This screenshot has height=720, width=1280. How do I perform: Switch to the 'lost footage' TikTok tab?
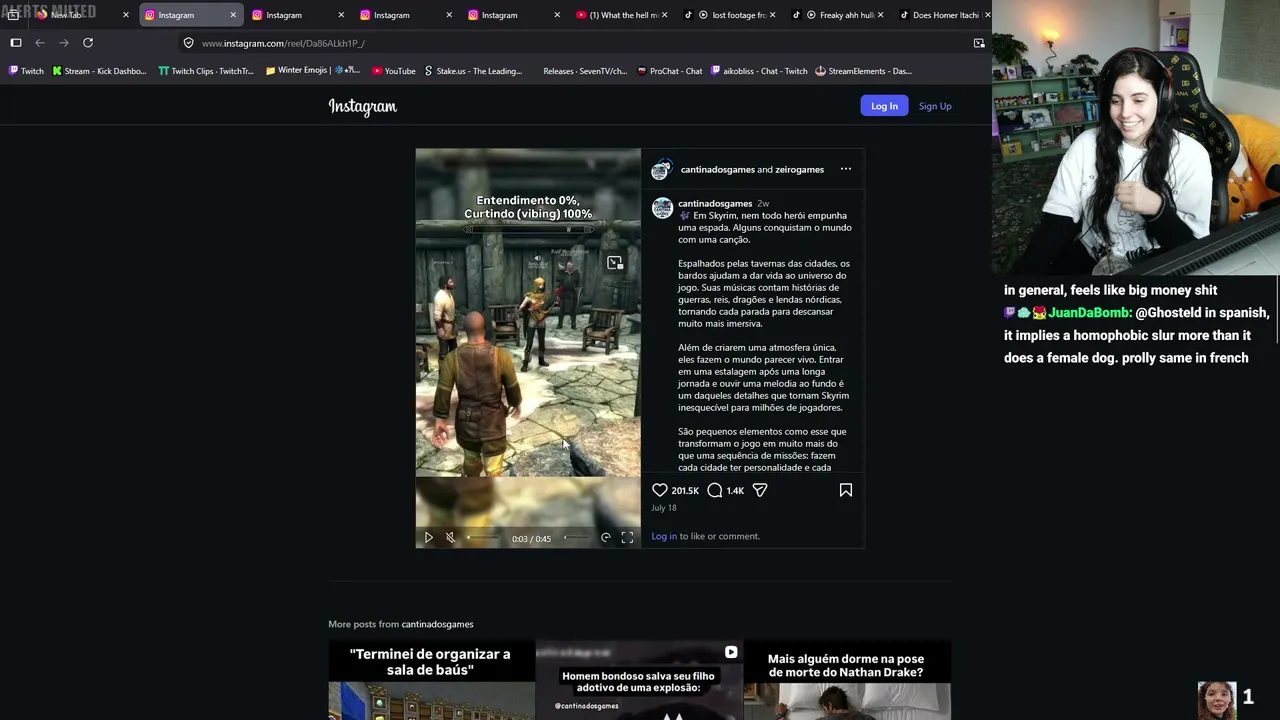click(x=730, y=15)
